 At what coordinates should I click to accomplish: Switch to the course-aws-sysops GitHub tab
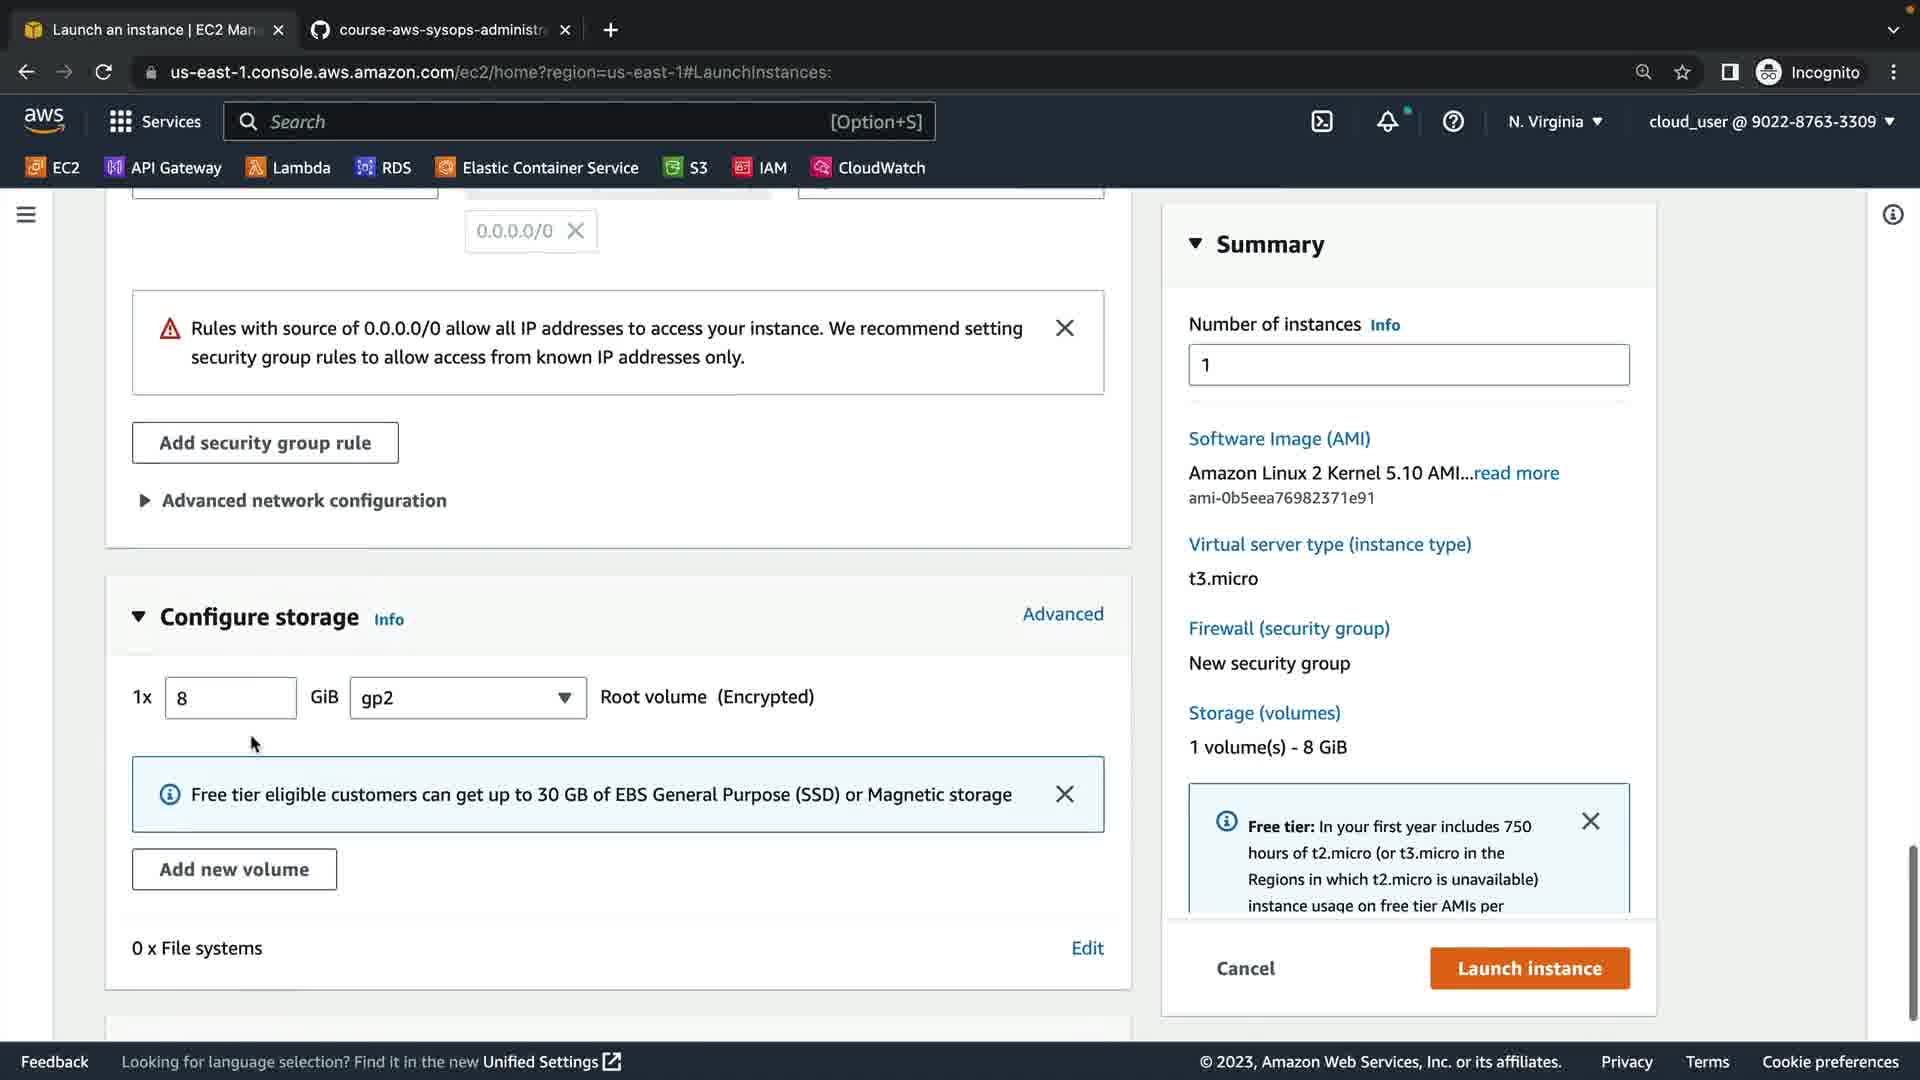pyautogui.click(x=440, y=30)
